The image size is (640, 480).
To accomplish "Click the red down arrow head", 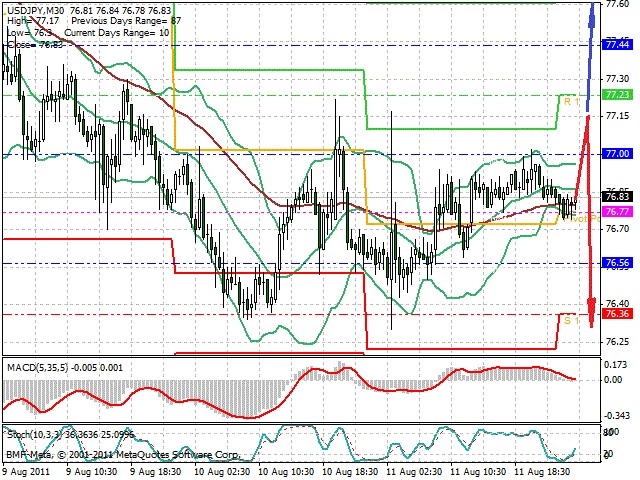I will [592, 313].
